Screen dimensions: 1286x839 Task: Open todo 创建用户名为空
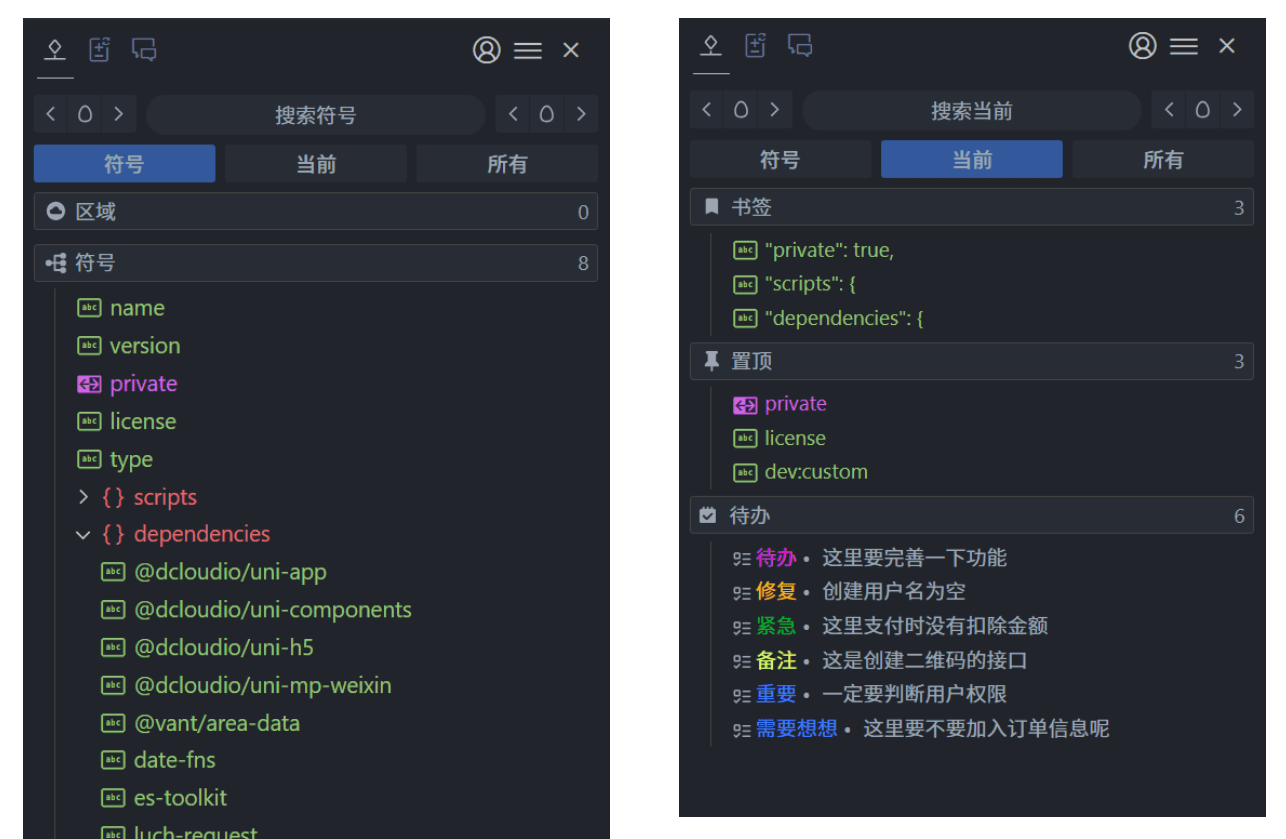(894, 592)
